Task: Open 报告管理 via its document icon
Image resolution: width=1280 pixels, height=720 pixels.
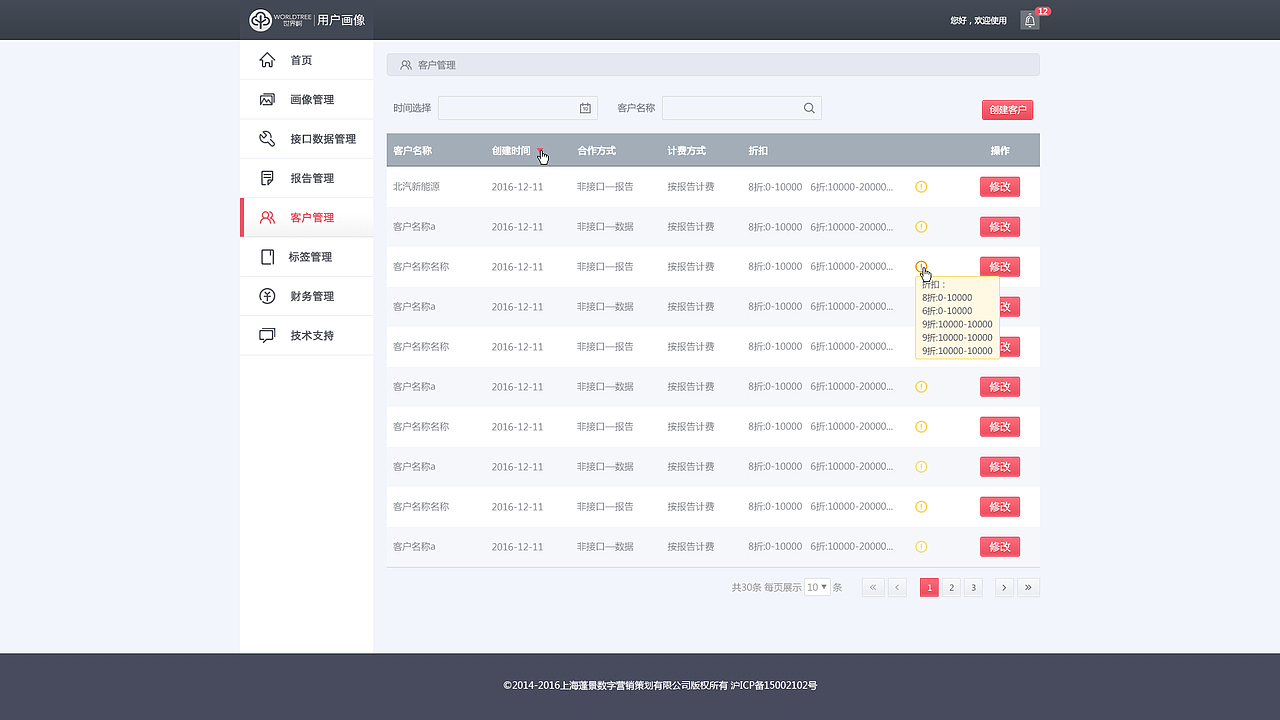Action: [266, 178]
